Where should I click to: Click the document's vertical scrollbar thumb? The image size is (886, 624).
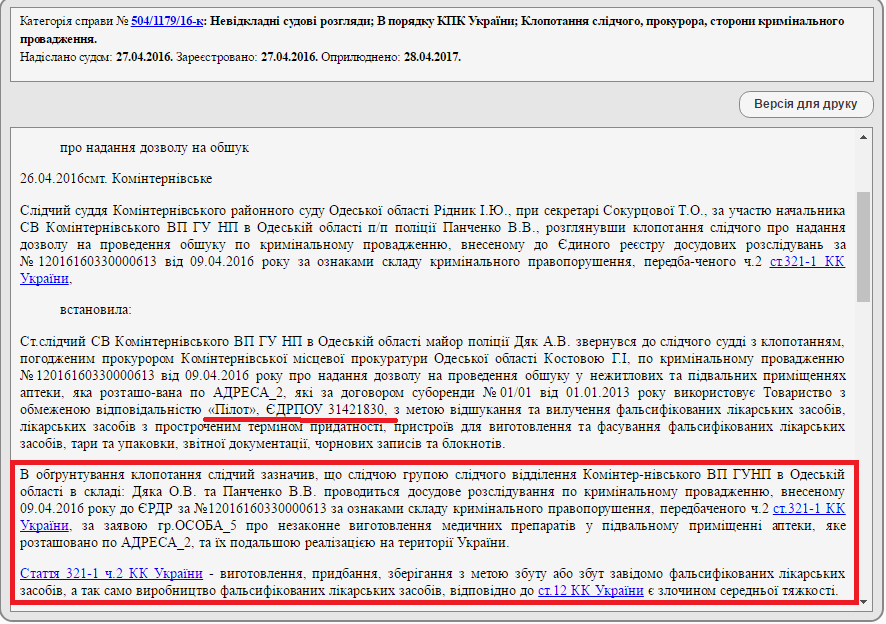click(x=863, y=245)
